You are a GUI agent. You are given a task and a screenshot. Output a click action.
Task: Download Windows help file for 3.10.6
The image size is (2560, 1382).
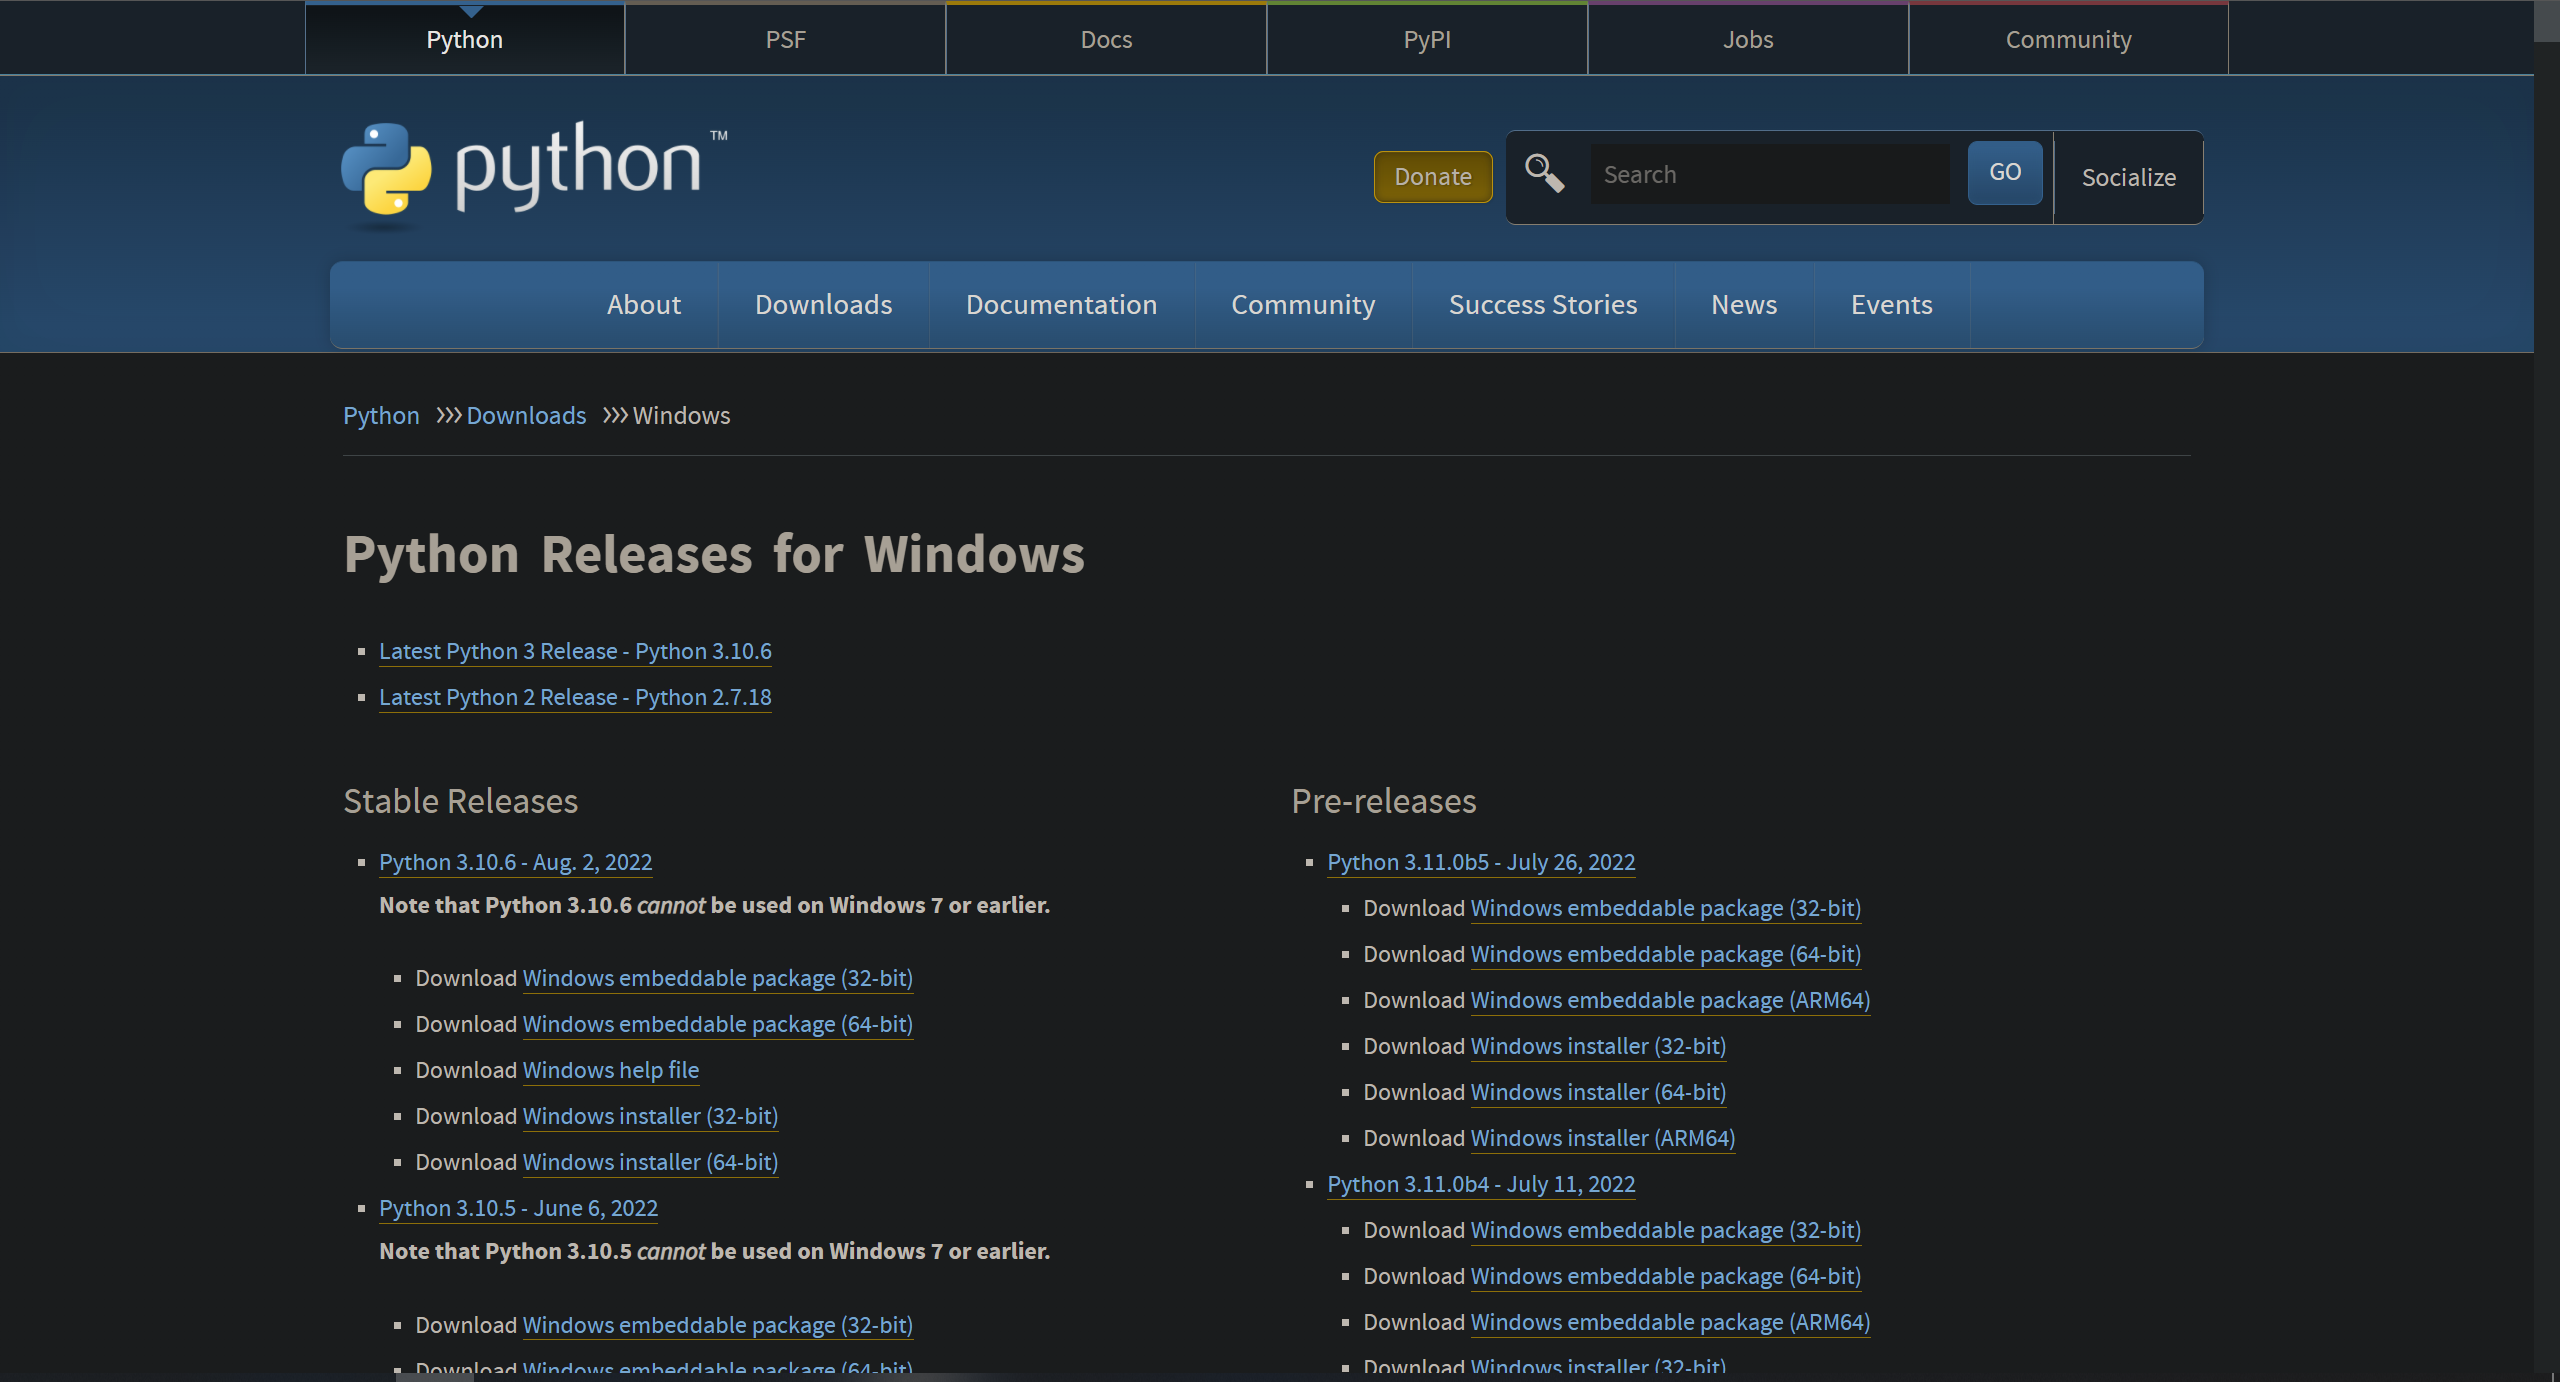(x=610, y=1070)
